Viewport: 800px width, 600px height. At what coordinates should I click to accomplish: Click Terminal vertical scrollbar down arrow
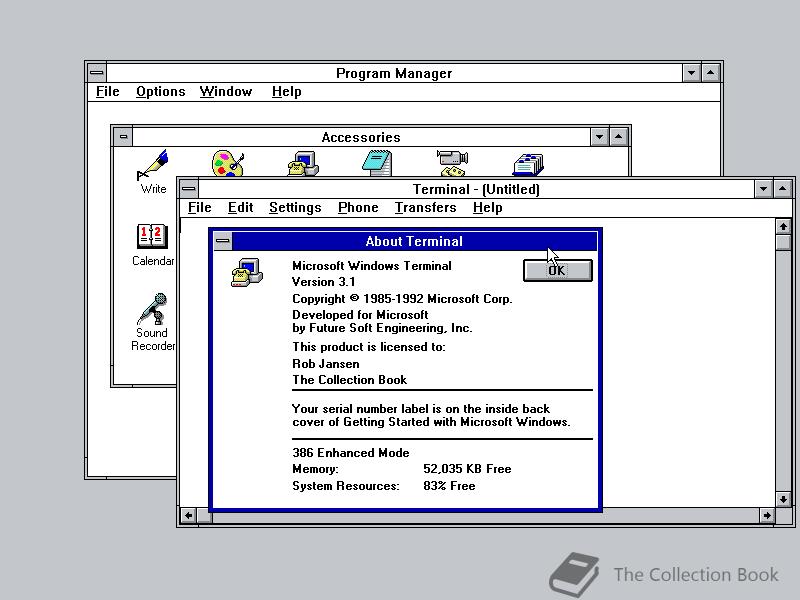783,499
